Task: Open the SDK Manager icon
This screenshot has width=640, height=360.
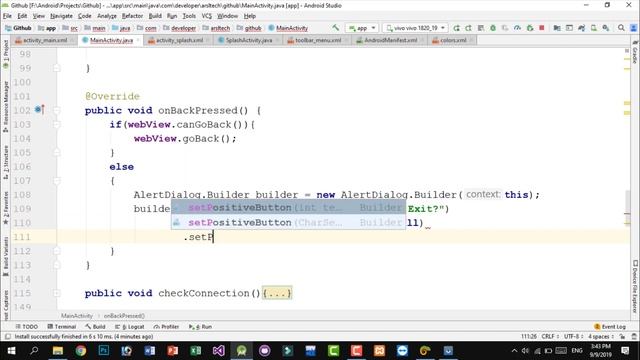Action: click(x=606, y=28)
